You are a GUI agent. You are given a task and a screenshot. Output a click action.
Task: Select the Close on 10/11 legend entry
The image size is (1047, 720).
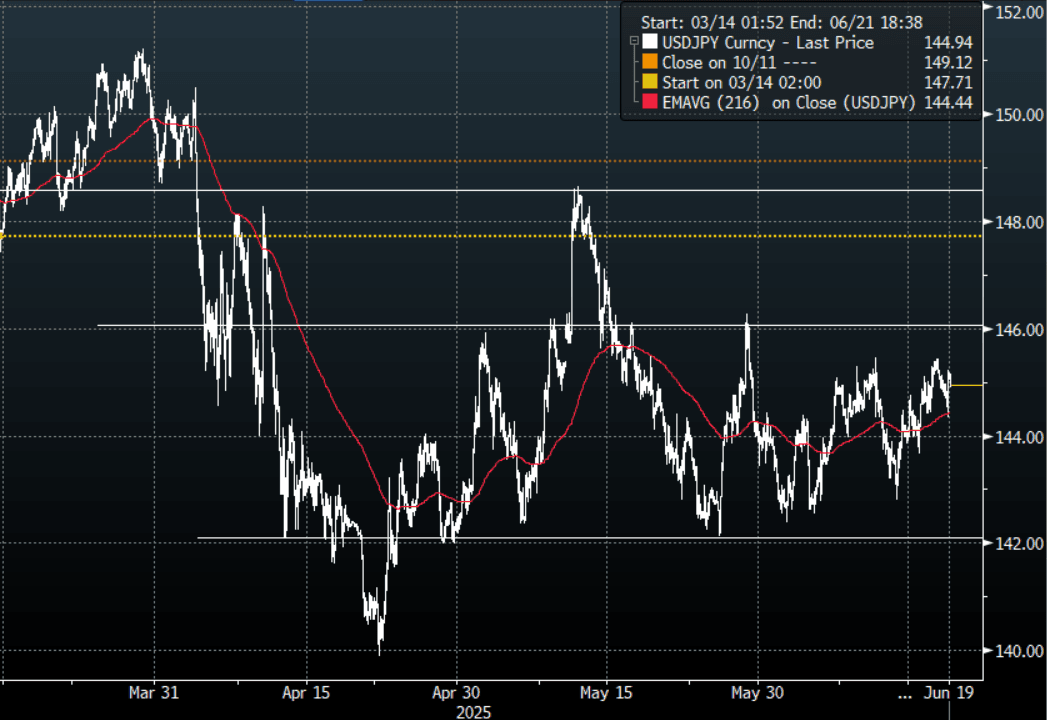coord(740,62)
